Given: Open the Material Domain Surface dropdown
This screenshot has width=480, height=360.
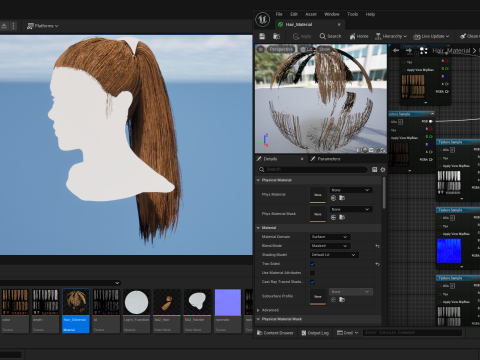Looking at the screenshot, I should click(x=330, y=237).
